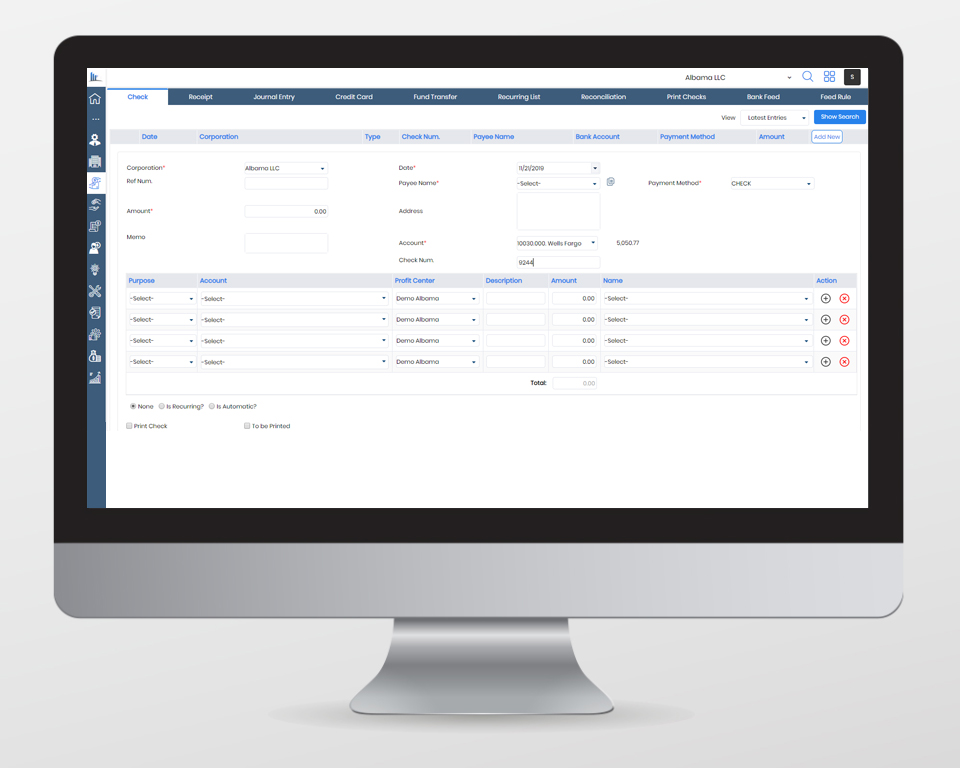Open the magnifier search icon in header
Image resolution: width=960 pixels, height=768 pixels.
[x=807, y=76]
